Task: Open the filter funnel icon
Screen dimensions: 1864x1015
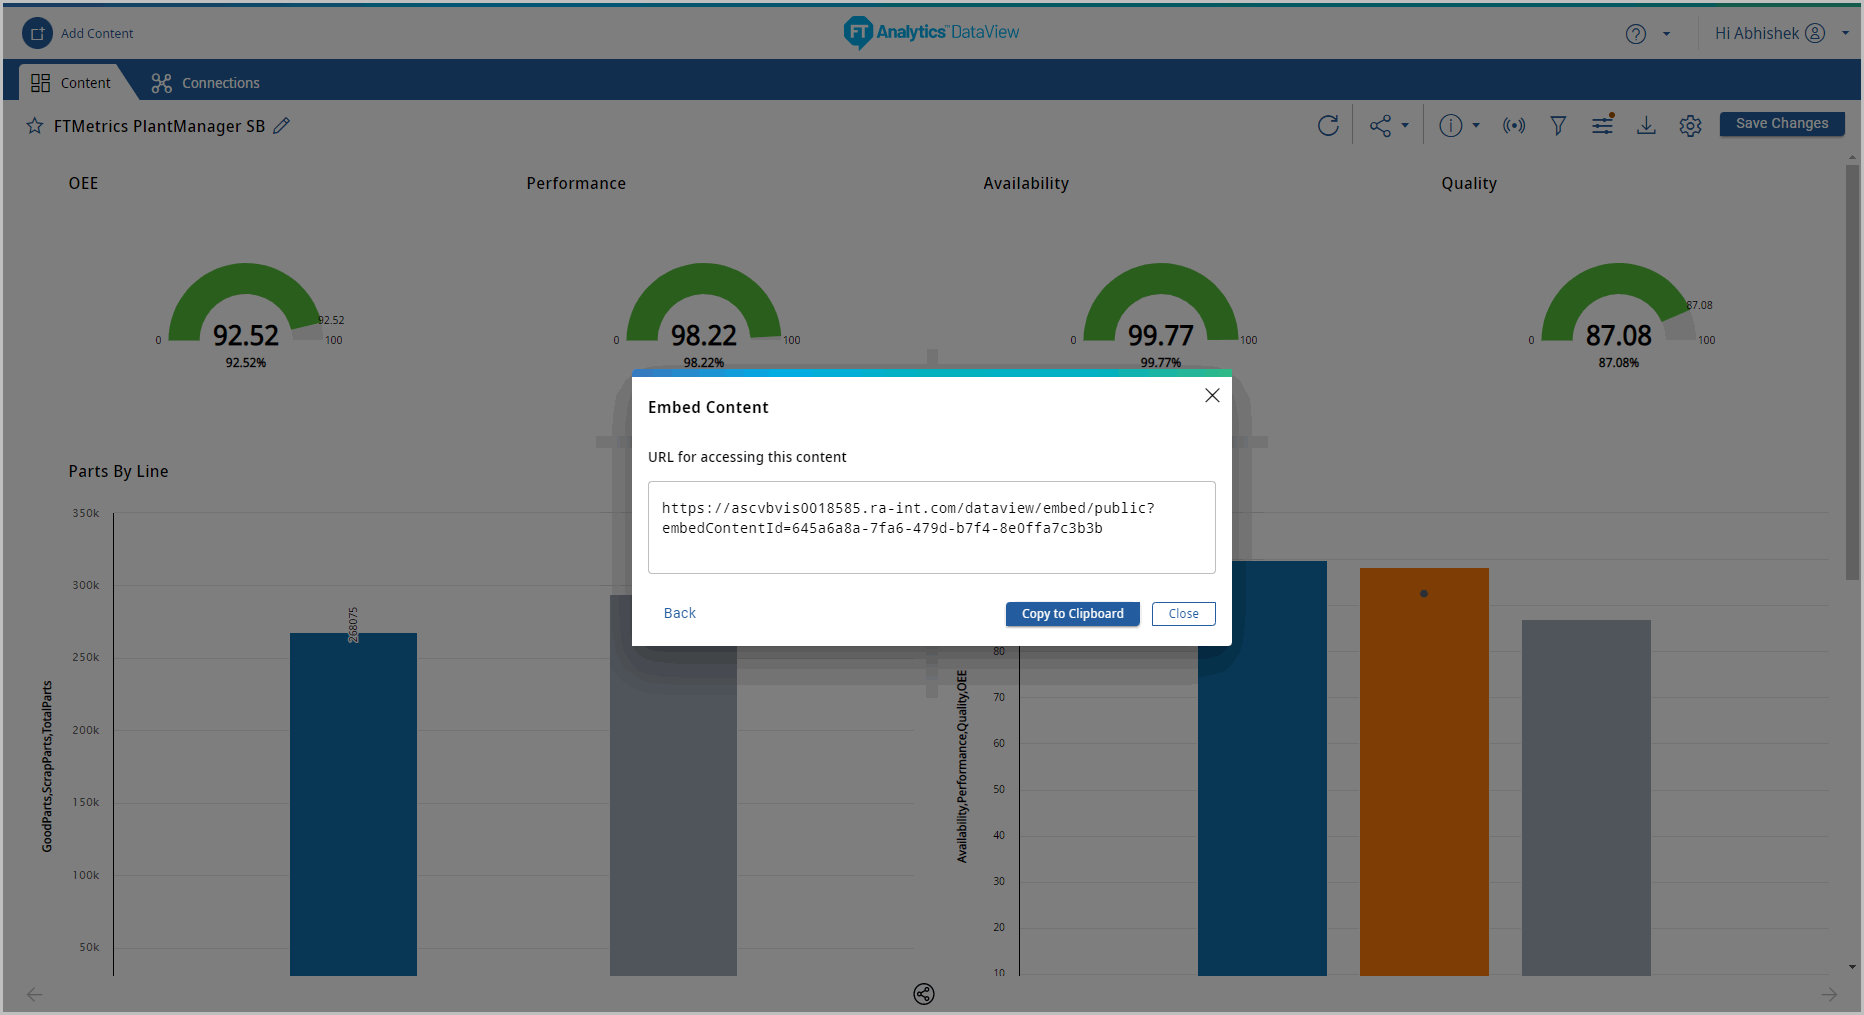Action: tap(1558, 125)
